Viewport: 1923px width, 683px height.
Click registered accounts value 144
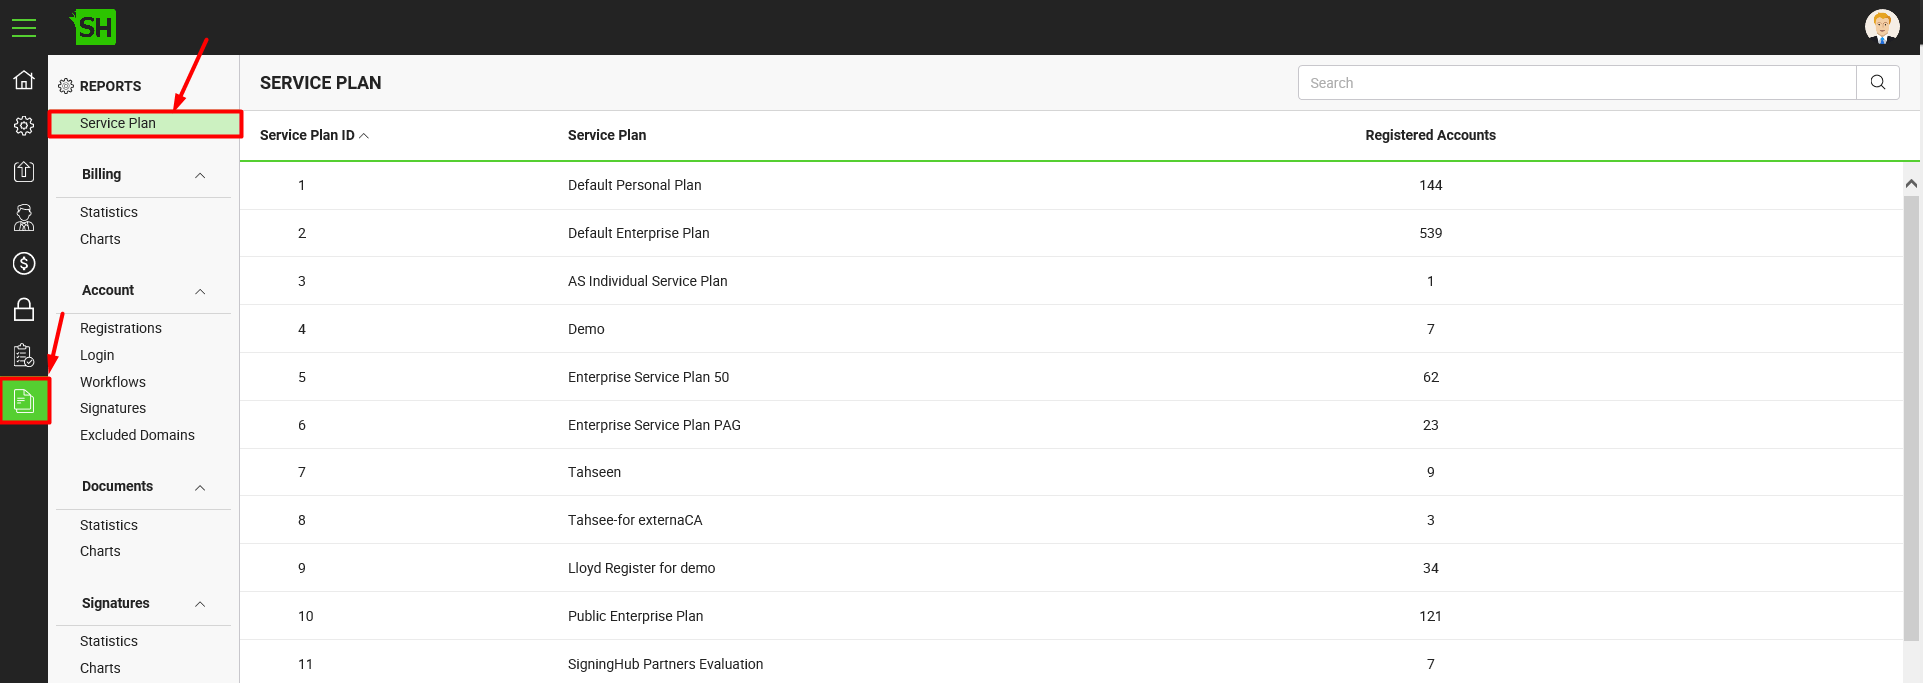coord(1430,185)
